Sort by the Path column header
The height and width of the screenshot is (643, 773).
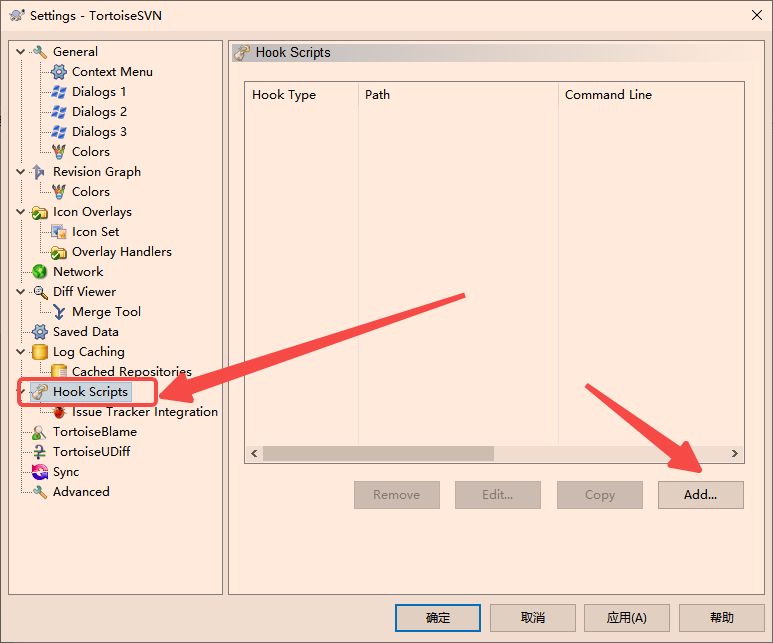458,95
